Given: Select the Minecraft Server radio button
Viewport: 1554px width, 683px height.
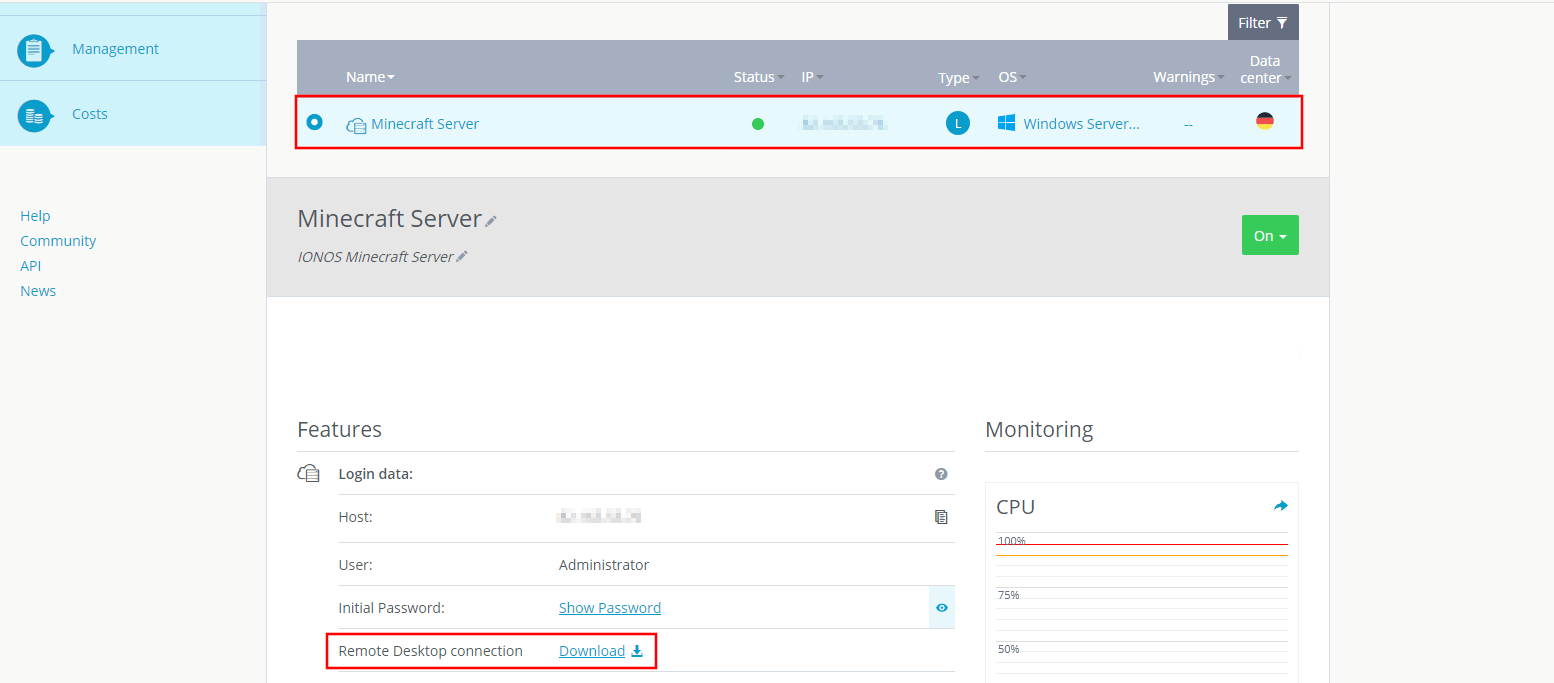Looking at the screenshot, I should tap(315, 122).
